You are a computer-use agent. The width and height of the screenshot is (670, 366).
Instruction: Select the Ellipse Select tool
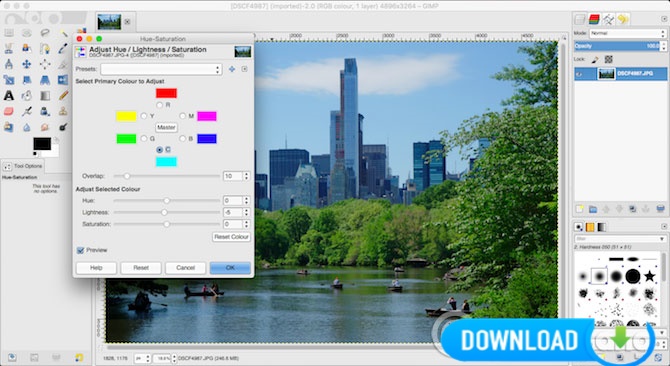coord(26,32)
